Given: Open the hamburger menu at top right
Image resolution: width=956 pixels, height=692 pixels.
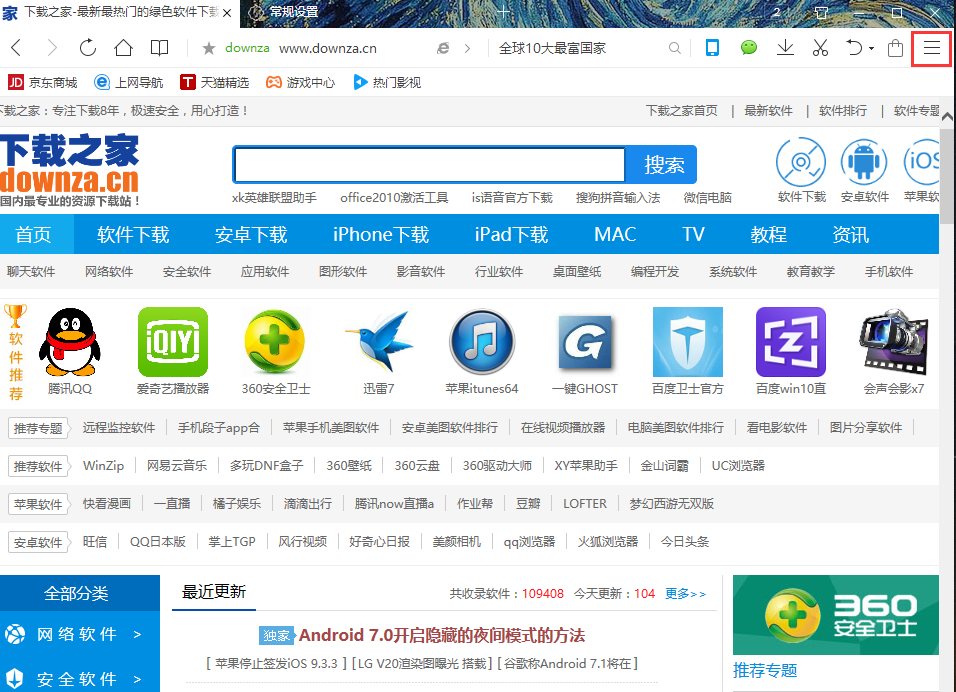Looking at the screenshot, I should tap(931, 47).
